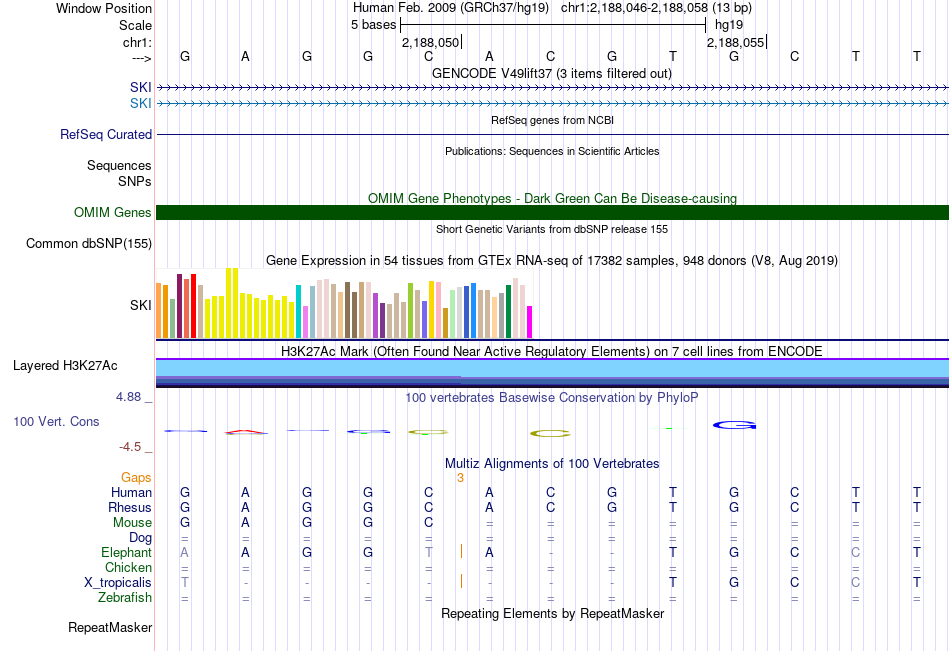Screen dimensions: 950x651
Task: Click the orange insertion bar in Elephant row
Action: [x=462, y=551]
